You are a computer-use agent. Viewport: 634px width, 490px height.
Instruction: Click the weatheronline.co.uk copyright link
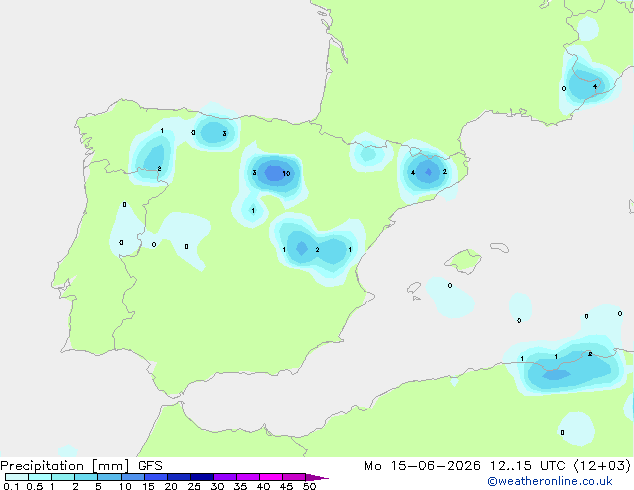click(549, 481)
